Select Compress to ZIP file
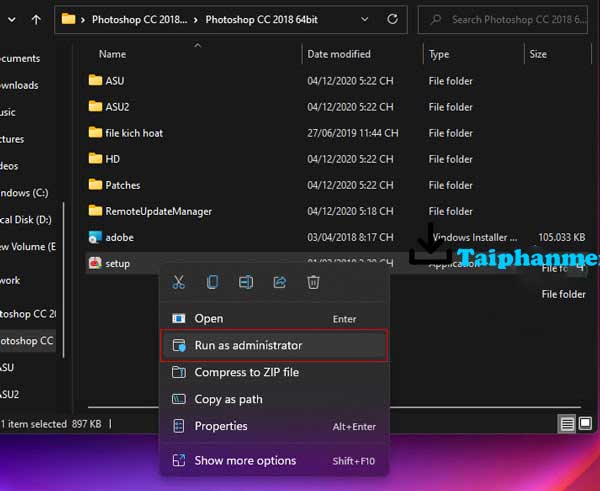Screen dimensions: 600x491 274,372
